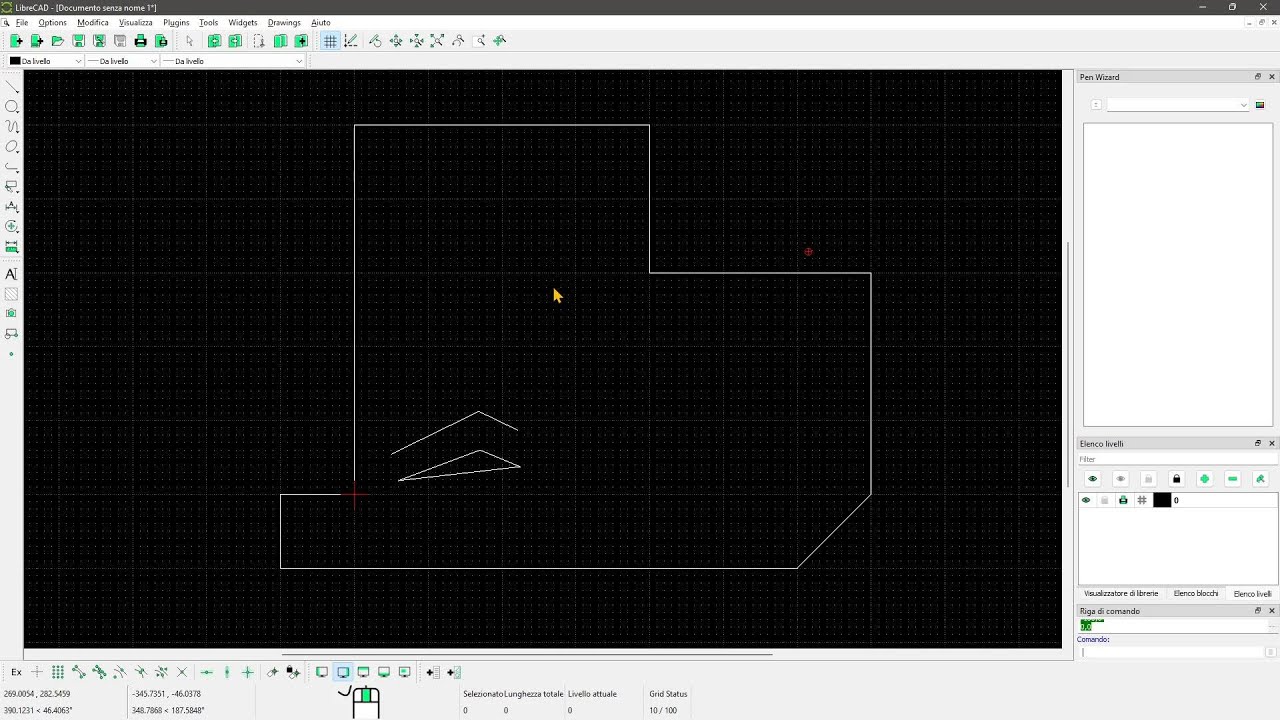Click Remove layer green minus button
Viewport: 1280px width, 720px height.
[1232, 479]
